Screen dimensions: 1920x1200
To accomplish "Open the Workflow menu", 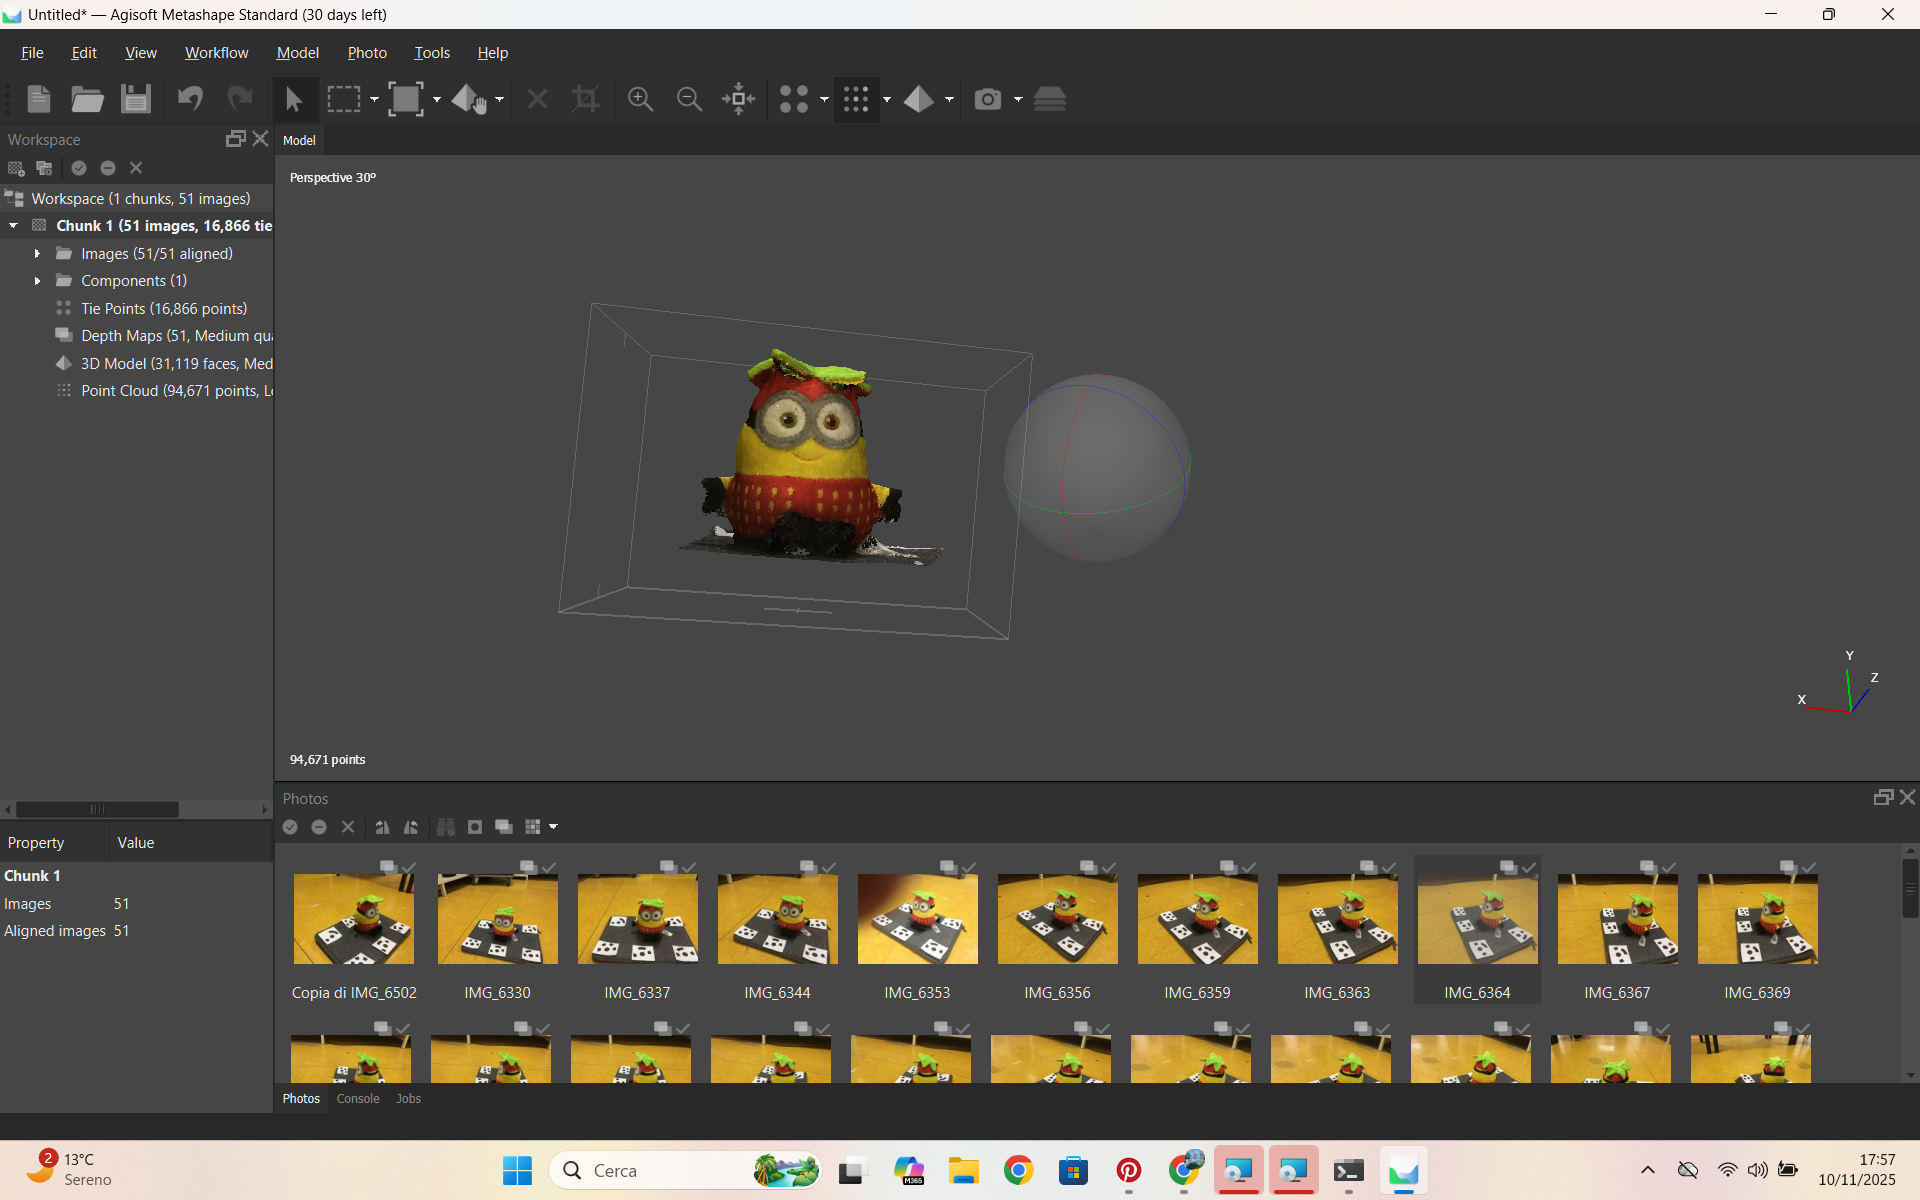I will click(216, 53).
